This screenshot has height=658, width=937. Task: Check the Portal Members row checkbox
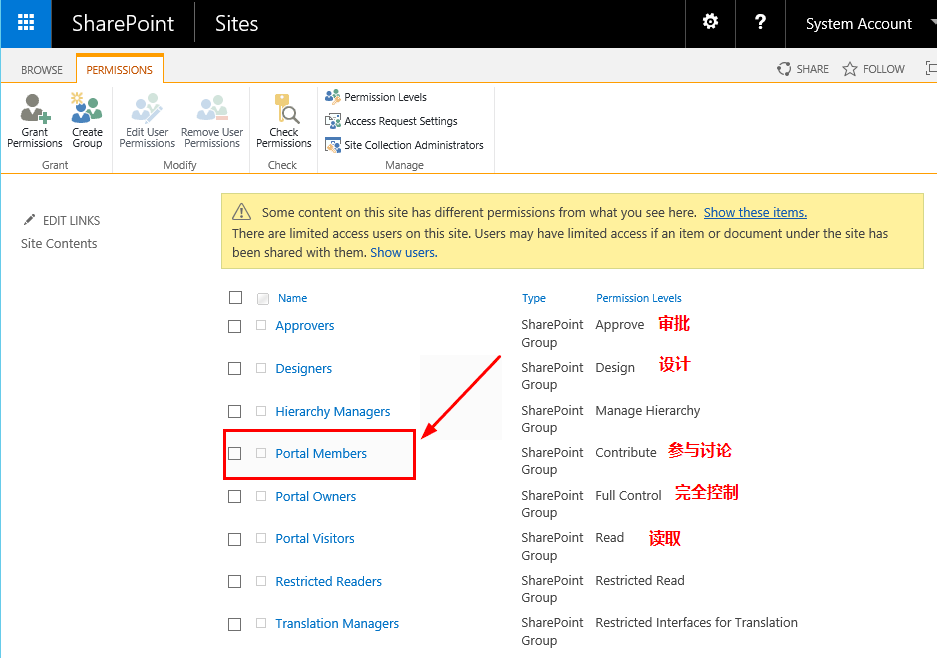tap(235, 454)
